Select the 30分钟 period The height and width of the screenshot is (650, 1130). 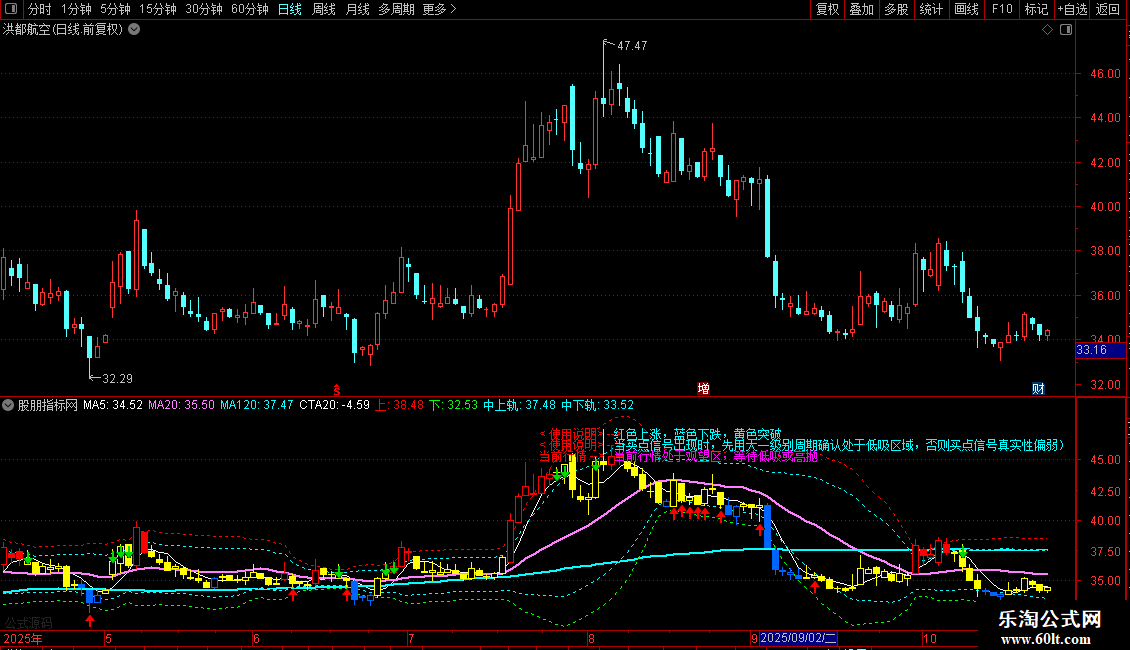tap(204, 9)
